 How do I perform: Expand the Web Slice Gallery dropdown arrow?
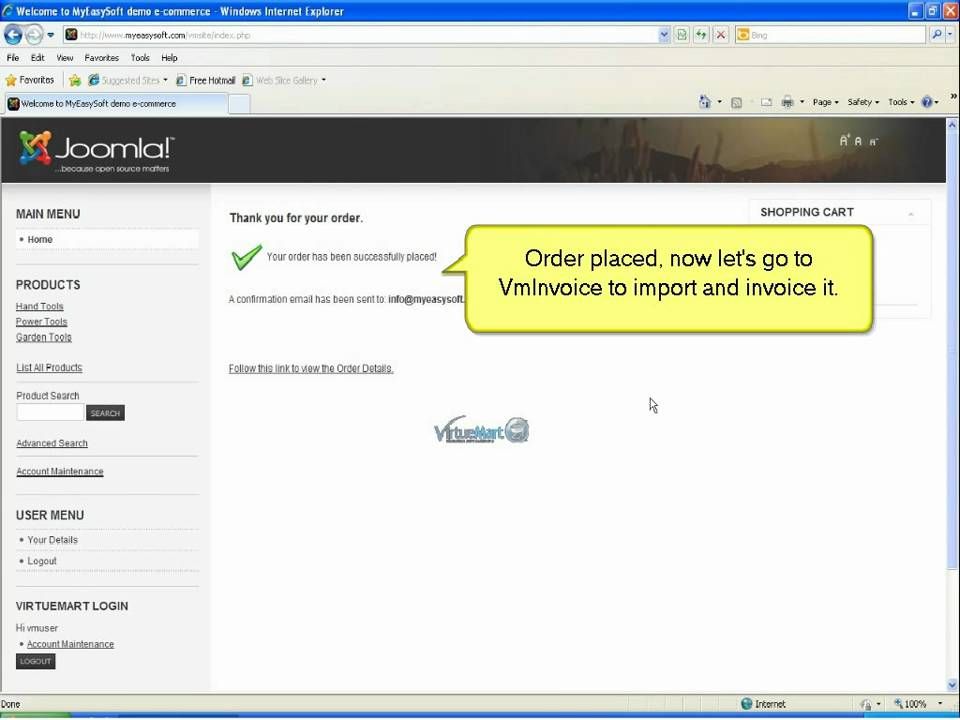[324, 80]
